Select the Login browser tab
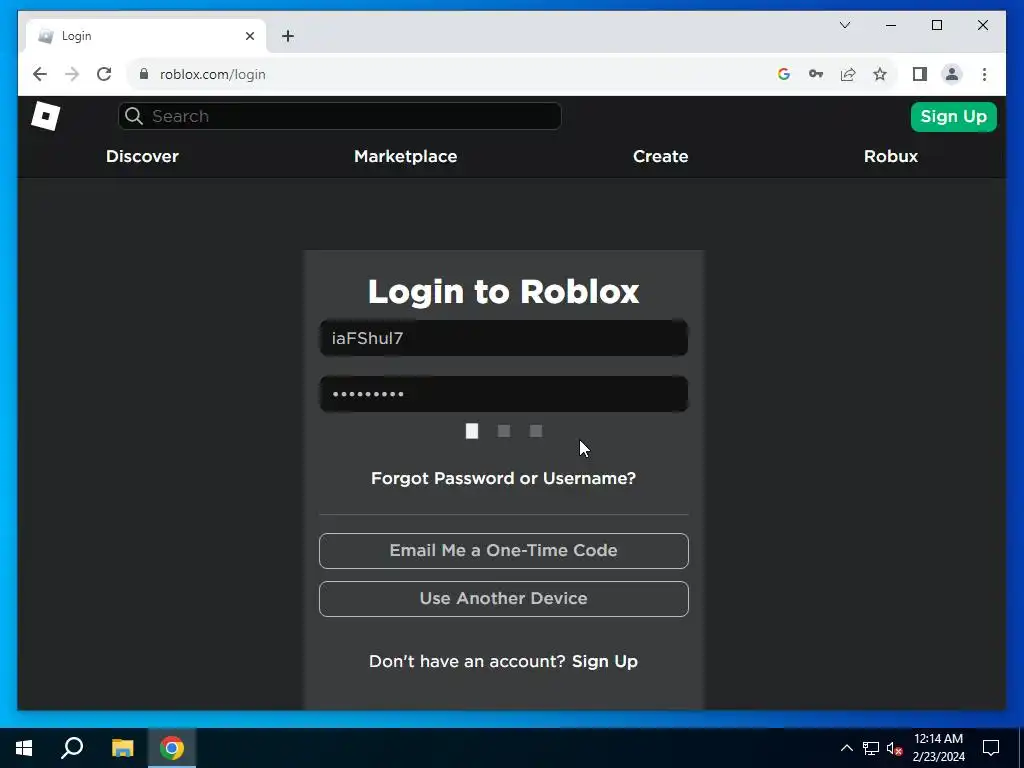 [146, 36]
